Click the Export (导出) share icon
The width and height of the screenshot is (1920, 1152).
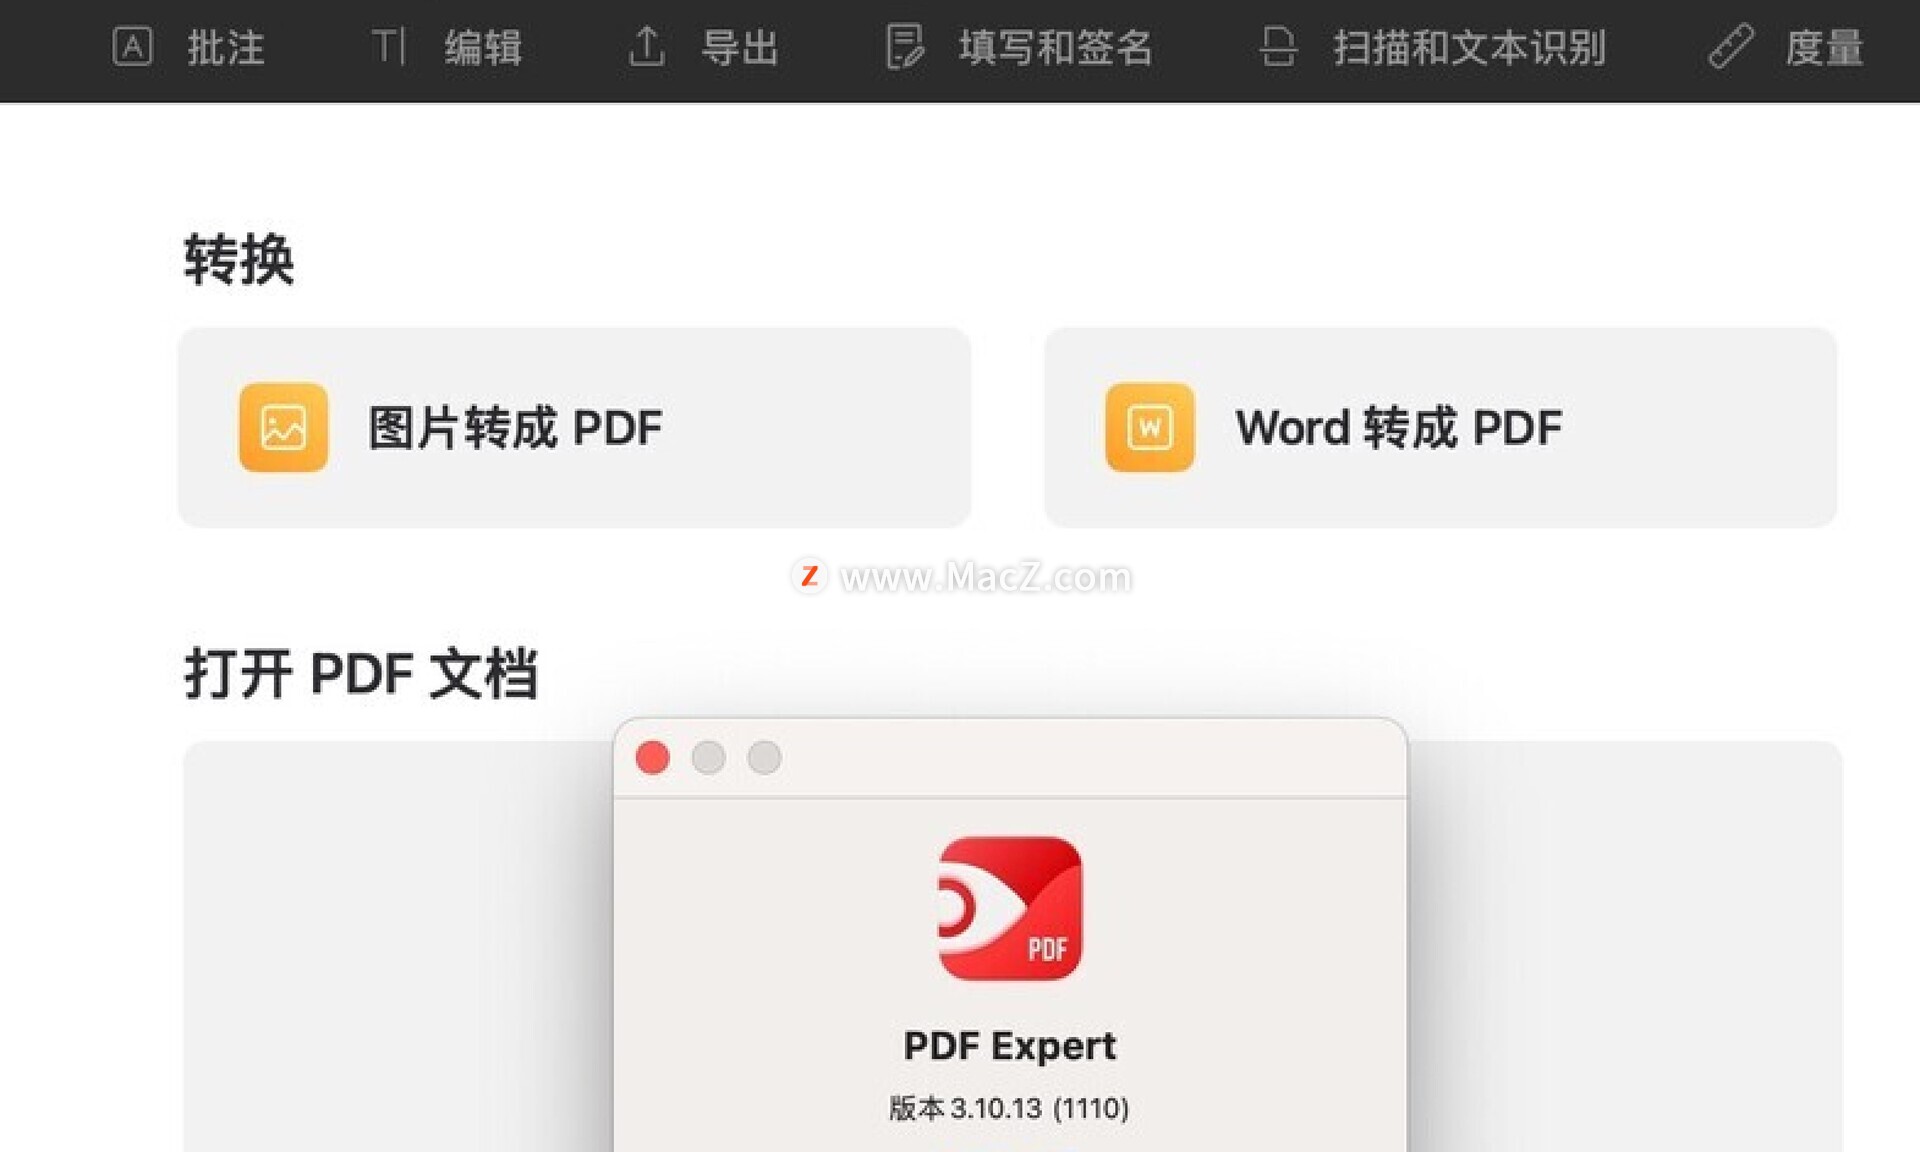pos(646,47)
